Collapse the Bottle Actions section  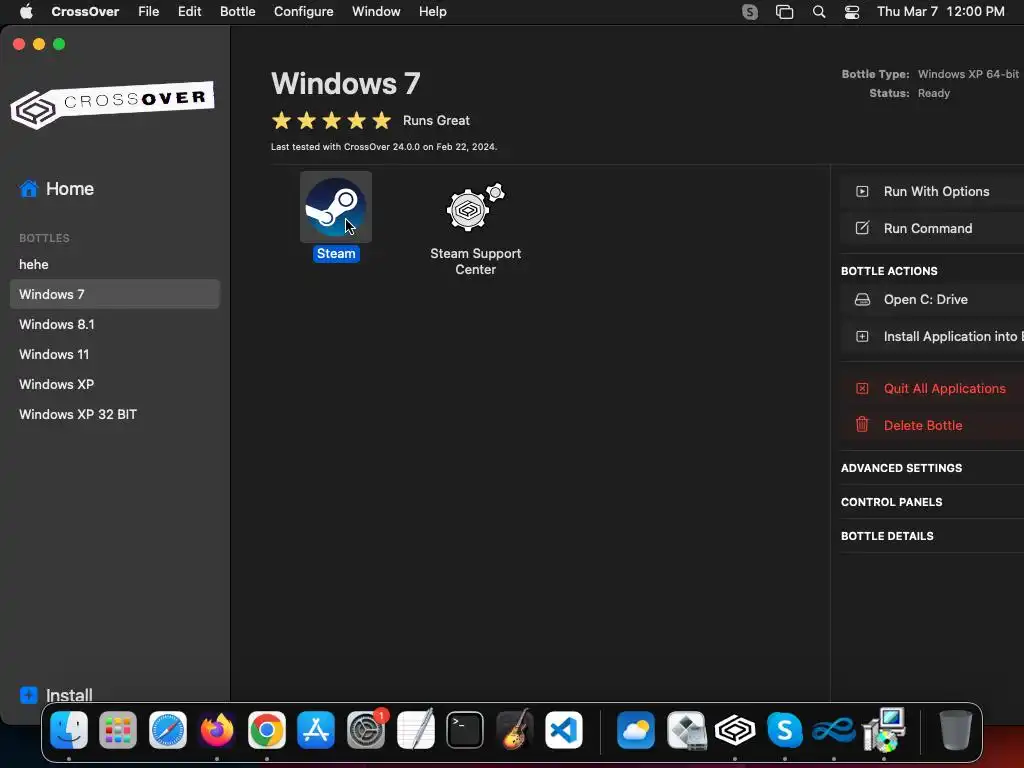coord(889,271)
